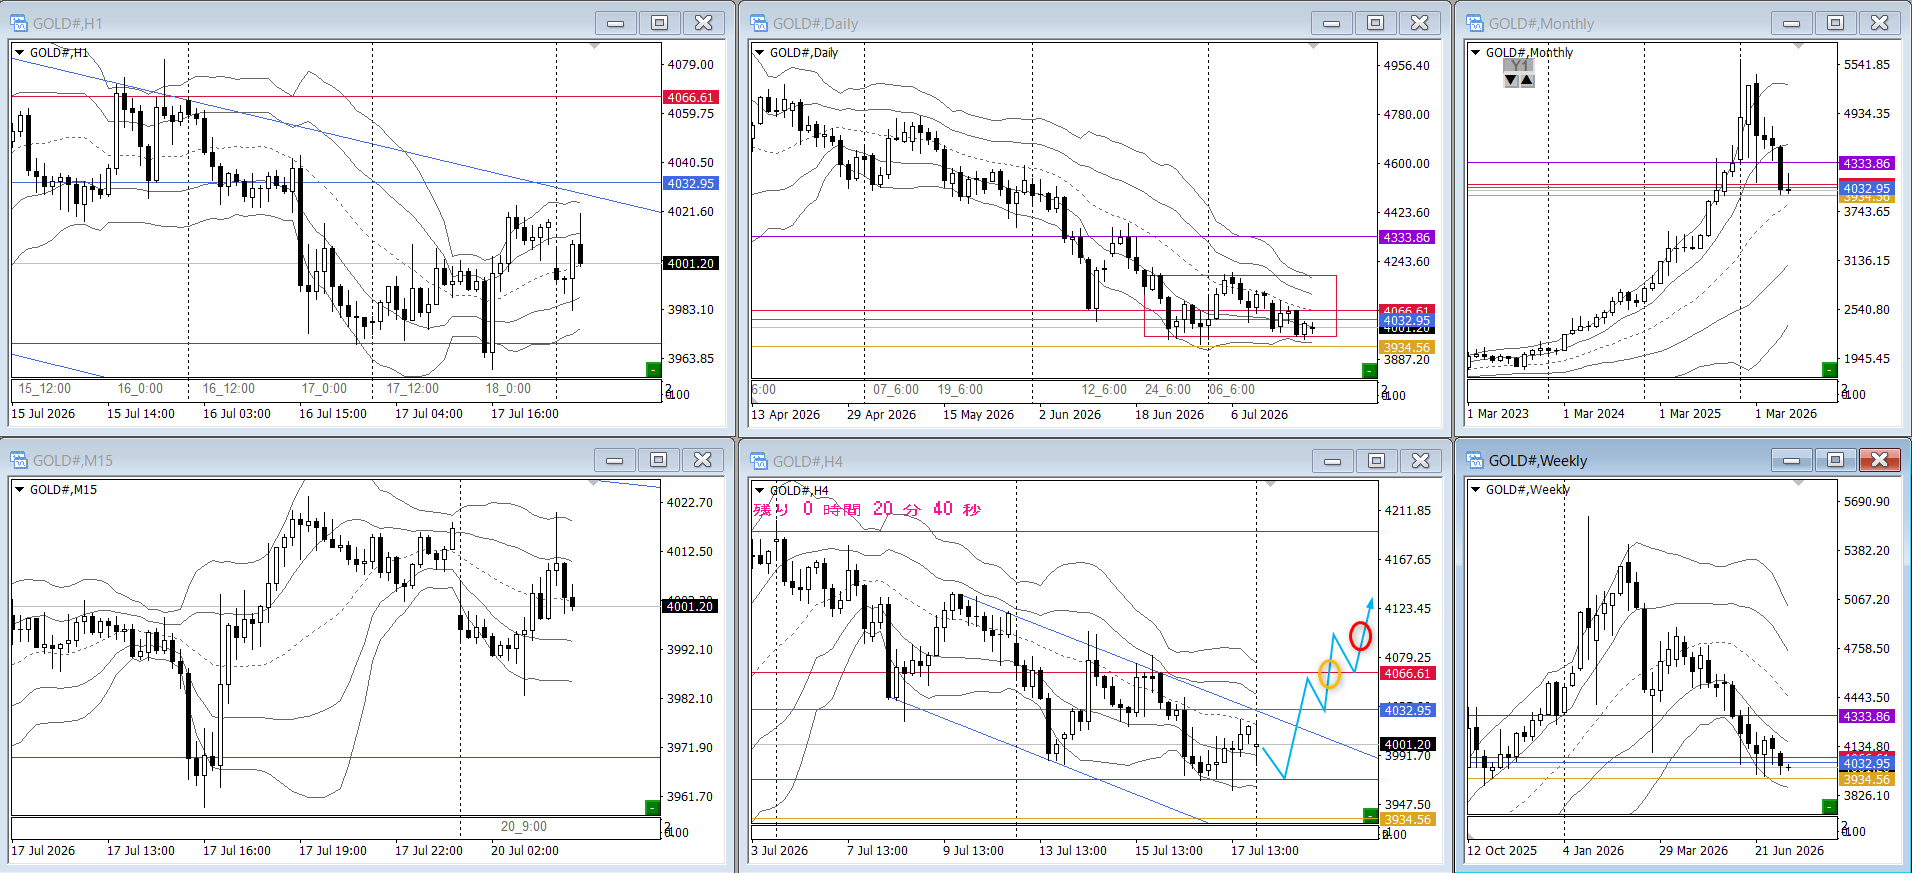Close the GOLD#,M15 chart window

click(703, 460)
